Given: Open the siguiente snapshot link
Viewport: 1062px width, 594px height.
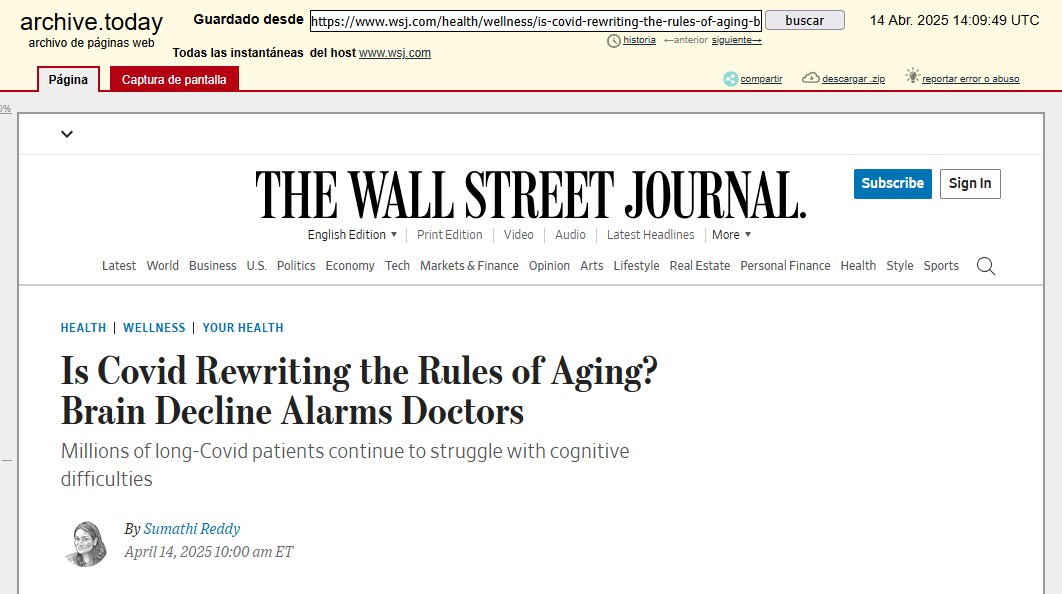Looking at the screenshot, I should point(736,40).
